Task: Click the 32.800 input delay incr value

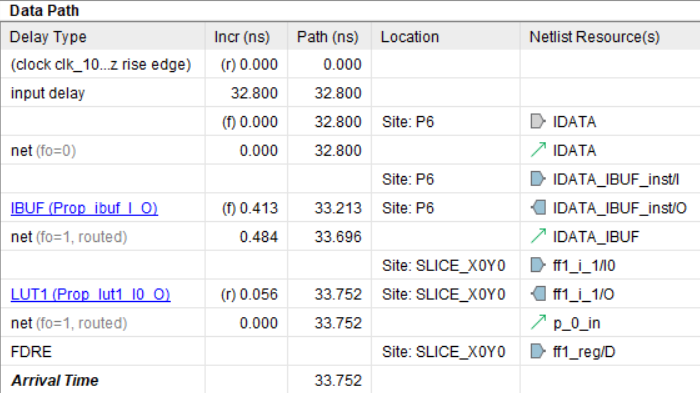Action: point(254,93)
